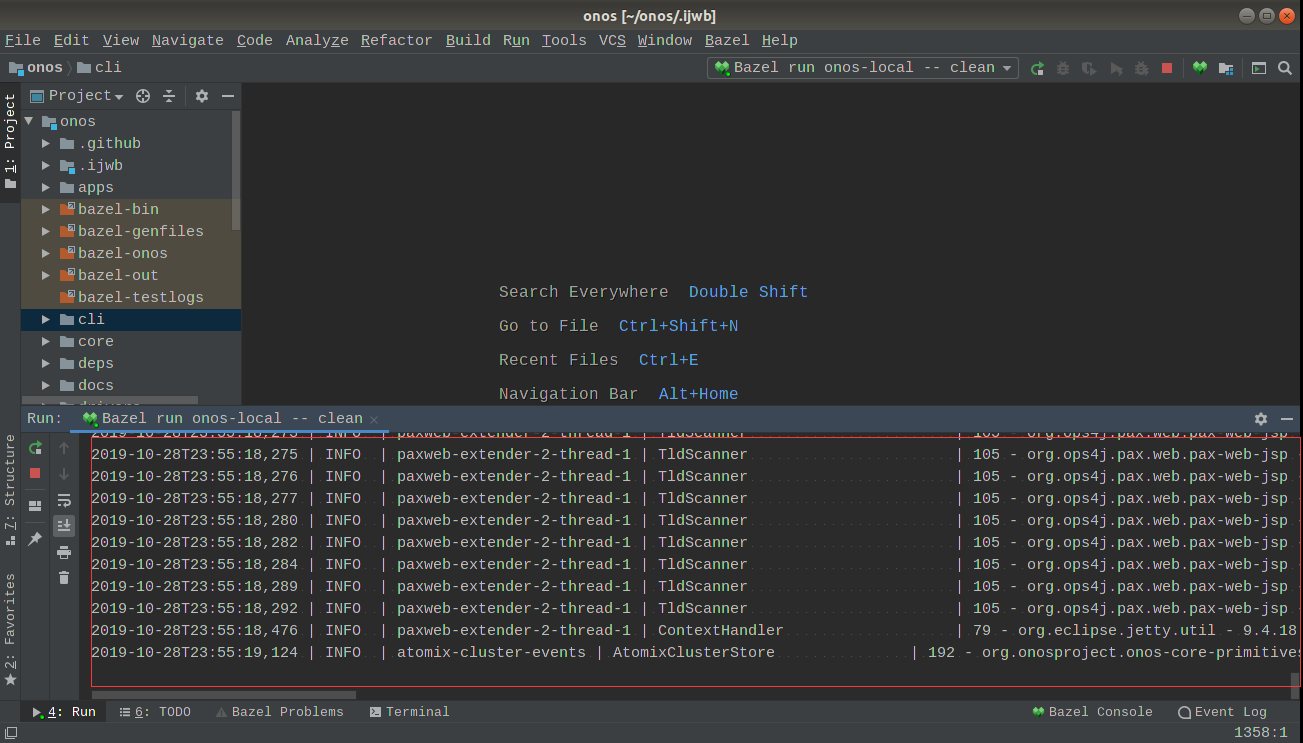Toggle scroll to end in Run console
1303x743 pixels.
pyautogui.click(x=64, y=525)
